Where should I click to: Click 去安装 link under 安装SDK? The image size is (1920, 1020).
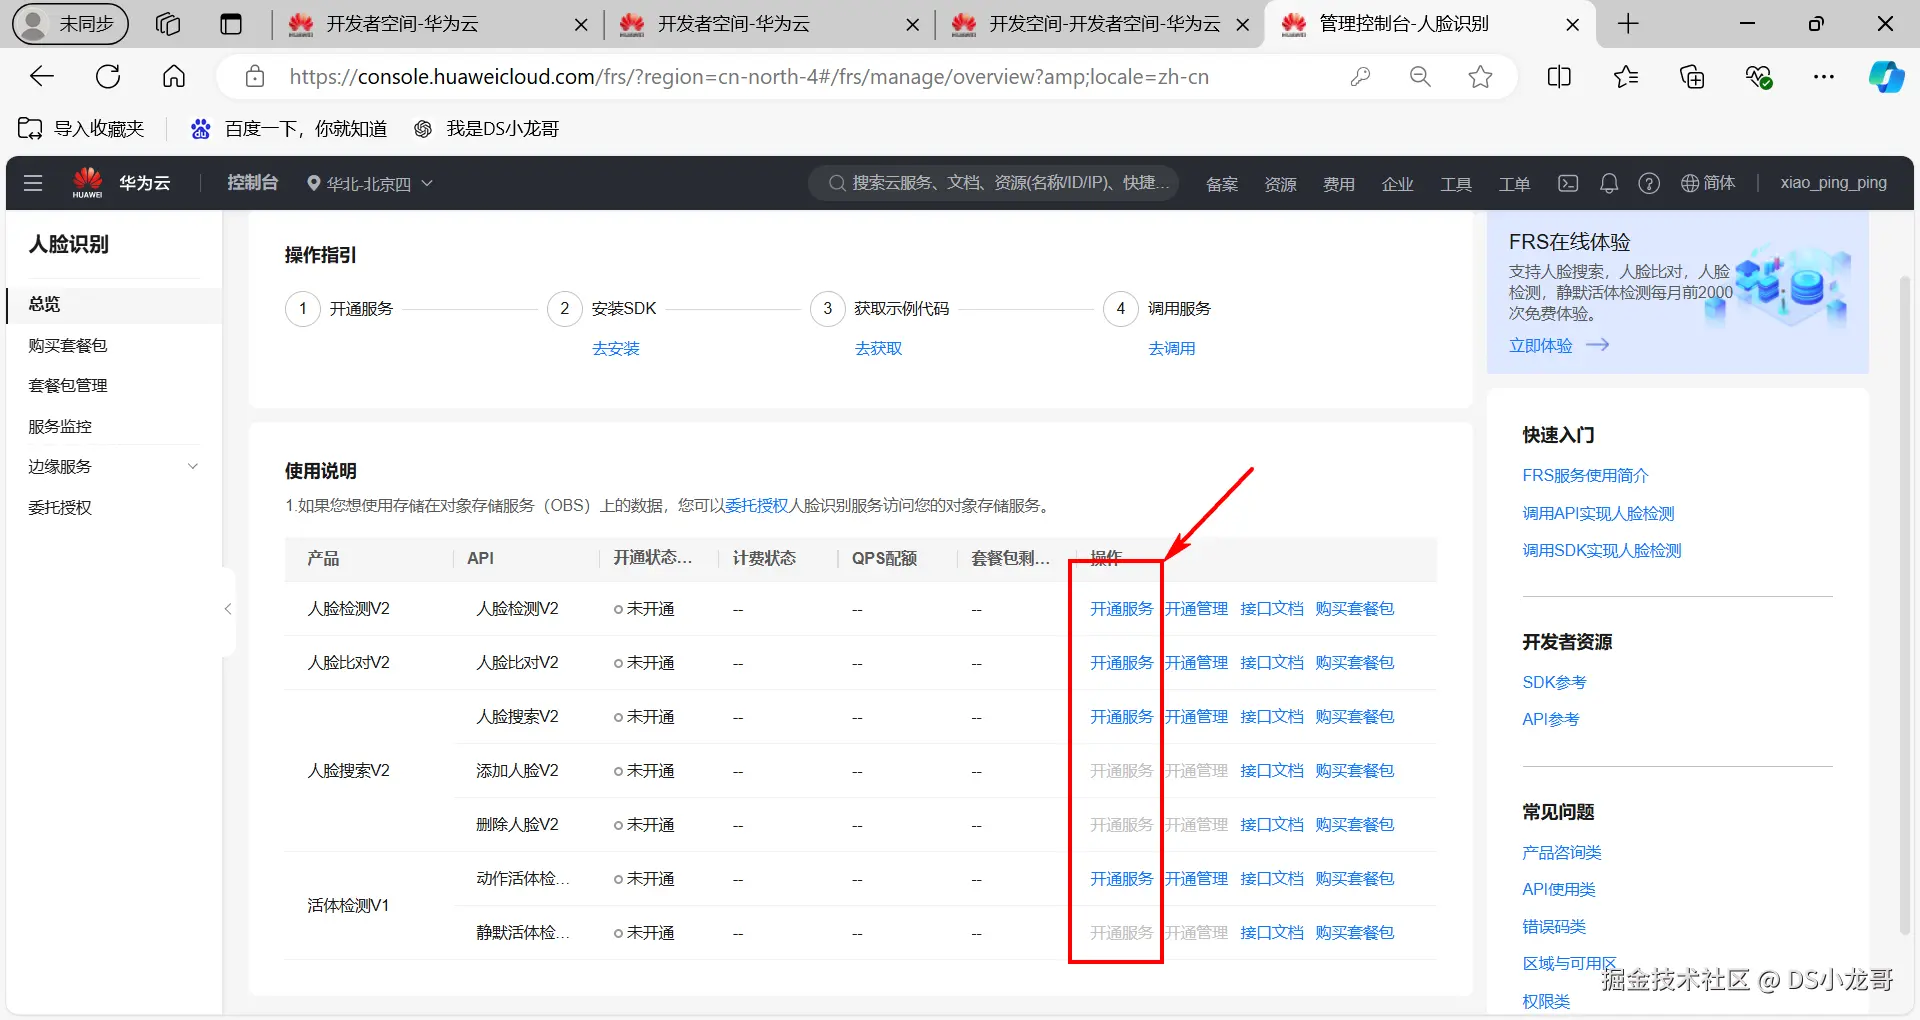[x=616, y=349]
